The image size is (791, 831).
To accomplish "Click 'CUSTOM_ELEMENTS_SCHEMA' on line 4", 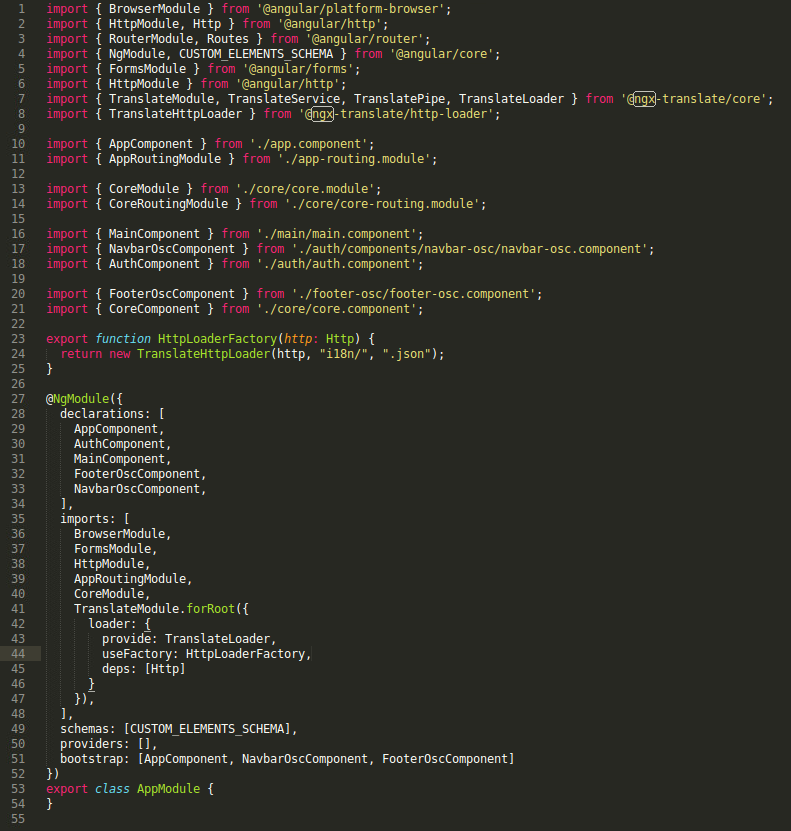I will 256,54.
